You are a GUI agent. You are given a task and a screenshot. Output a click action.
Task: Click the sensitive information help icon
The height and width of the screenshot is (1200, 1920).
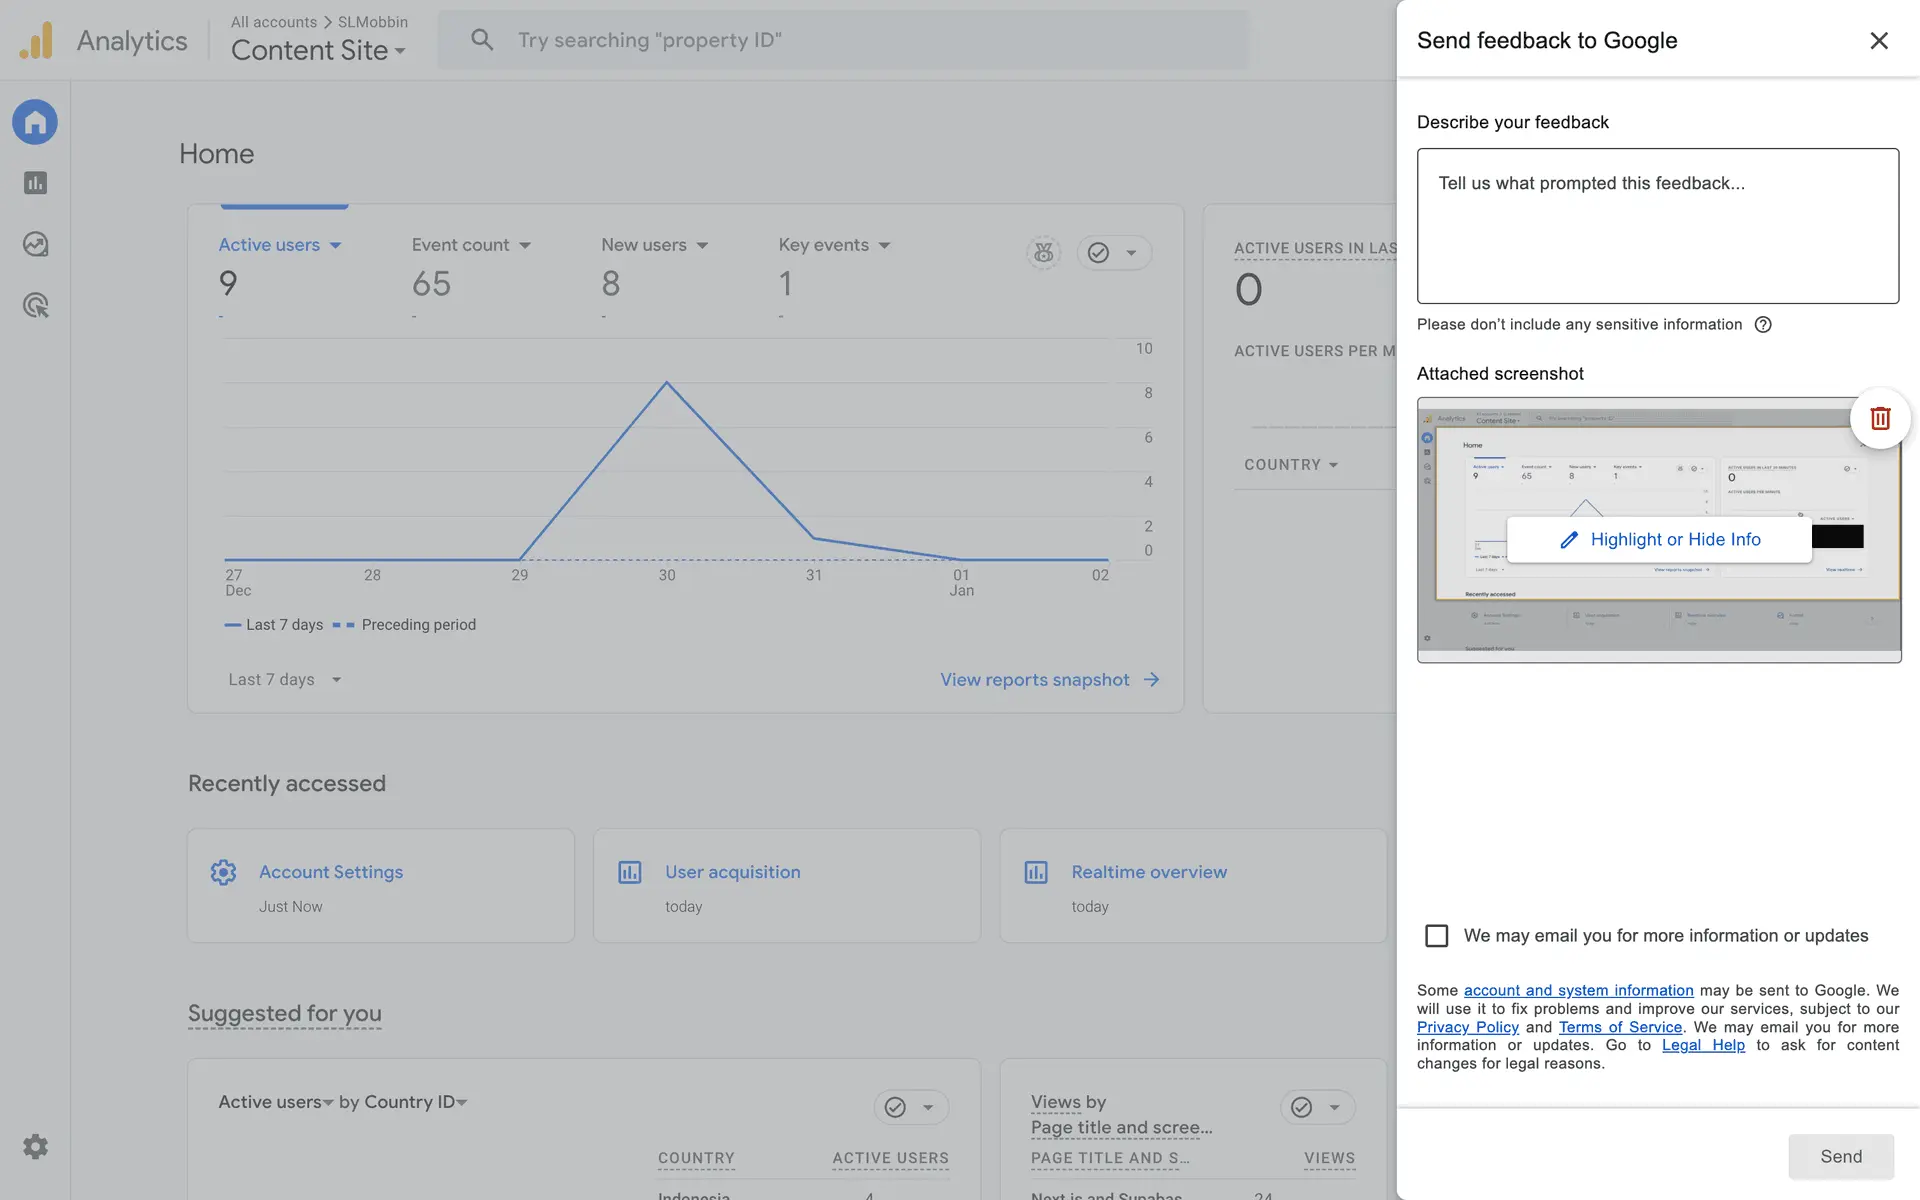tap(1763, 324)
